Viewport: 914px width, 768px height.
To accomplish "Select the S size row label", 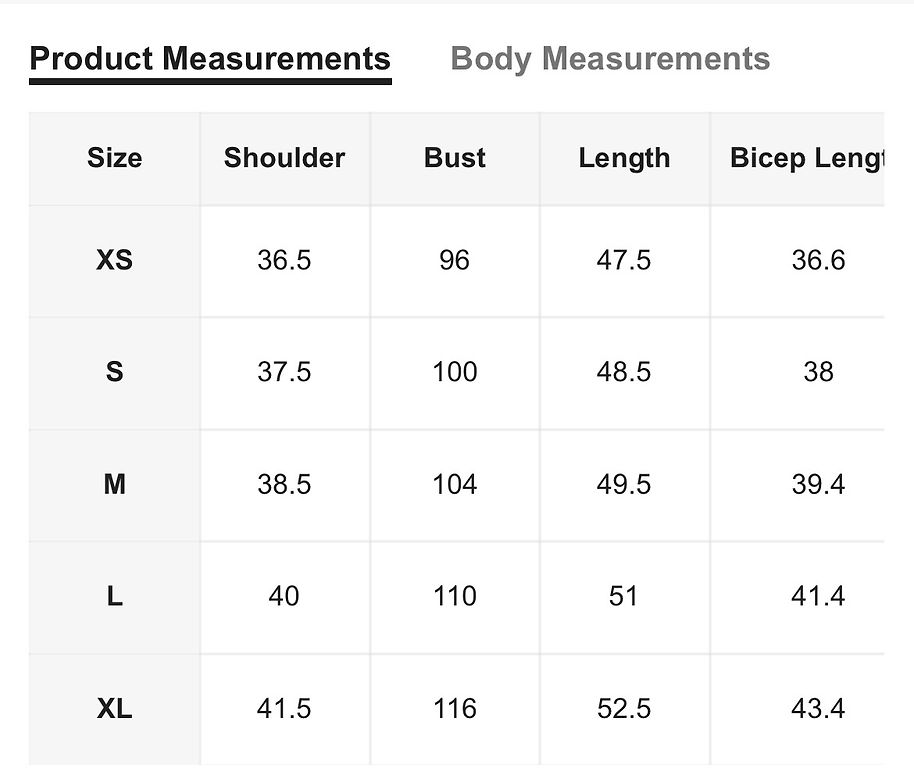I will coord(114,372).
